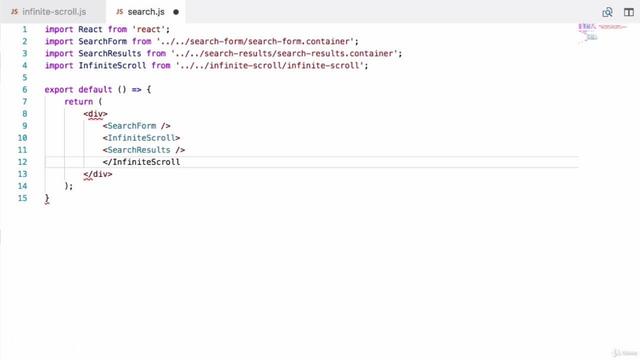Click the opening <InfiniteScroll> tag
This screenshot has width=640, height=360.
pyautogui.click(x=141, y=138)
